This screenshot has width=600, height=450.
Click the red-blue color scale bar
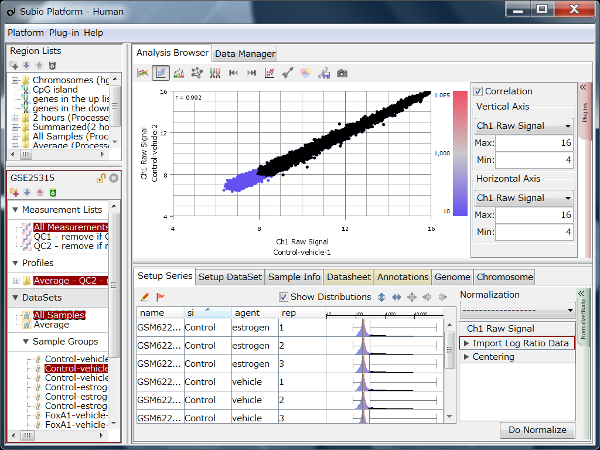[459, 152]
